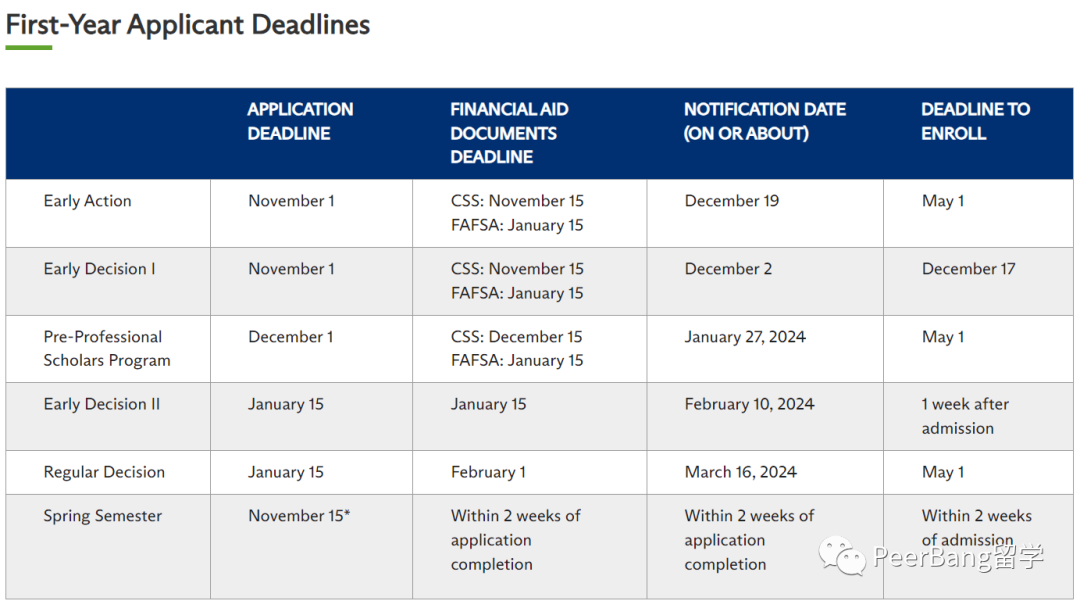Select the First-Year Applicant Deadlines heading

click(187, 25)
